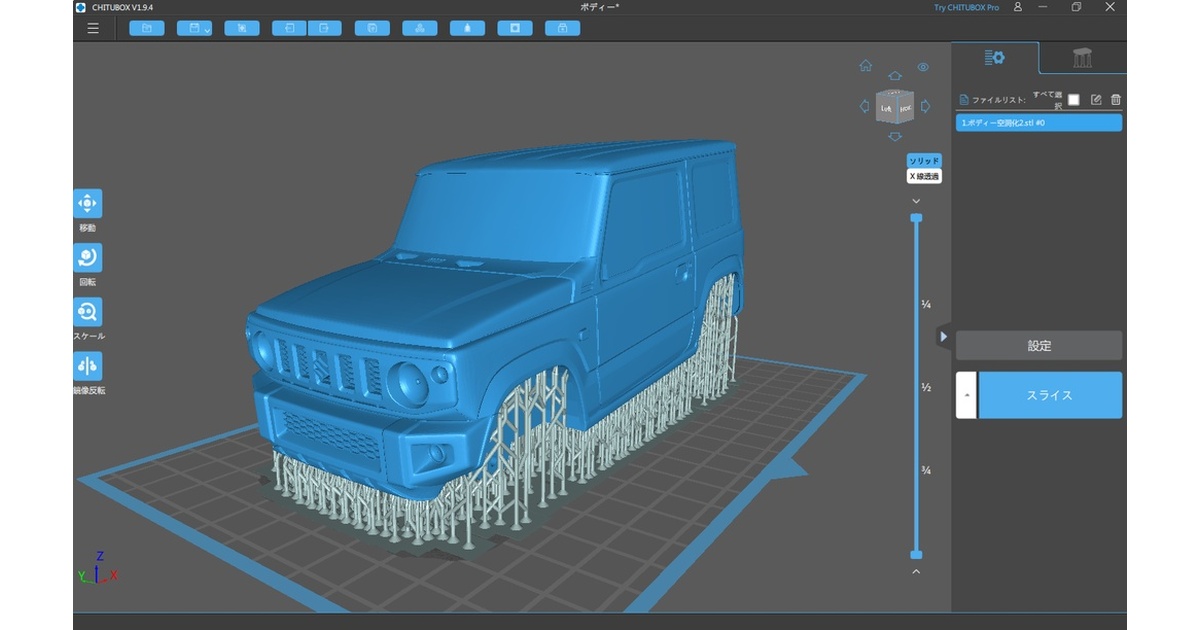Click the top handle of layer slider
Screen dimensions: 1200x630
tap(916, 217)
